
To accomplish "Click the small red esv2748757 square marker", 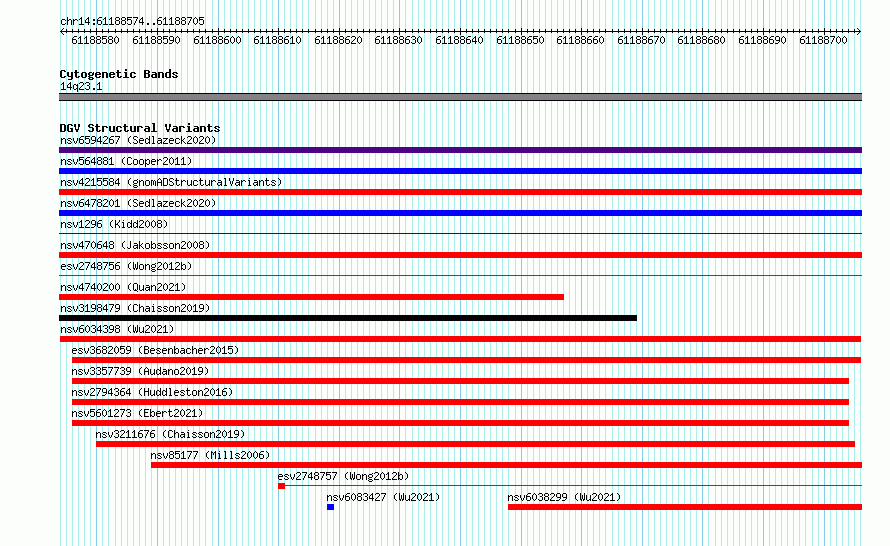I will point(282,486).
